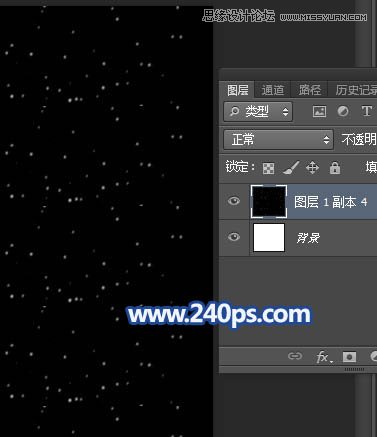Click the 不透明 opacity label
The image size is (377, 437).
(x=359, y=139)
